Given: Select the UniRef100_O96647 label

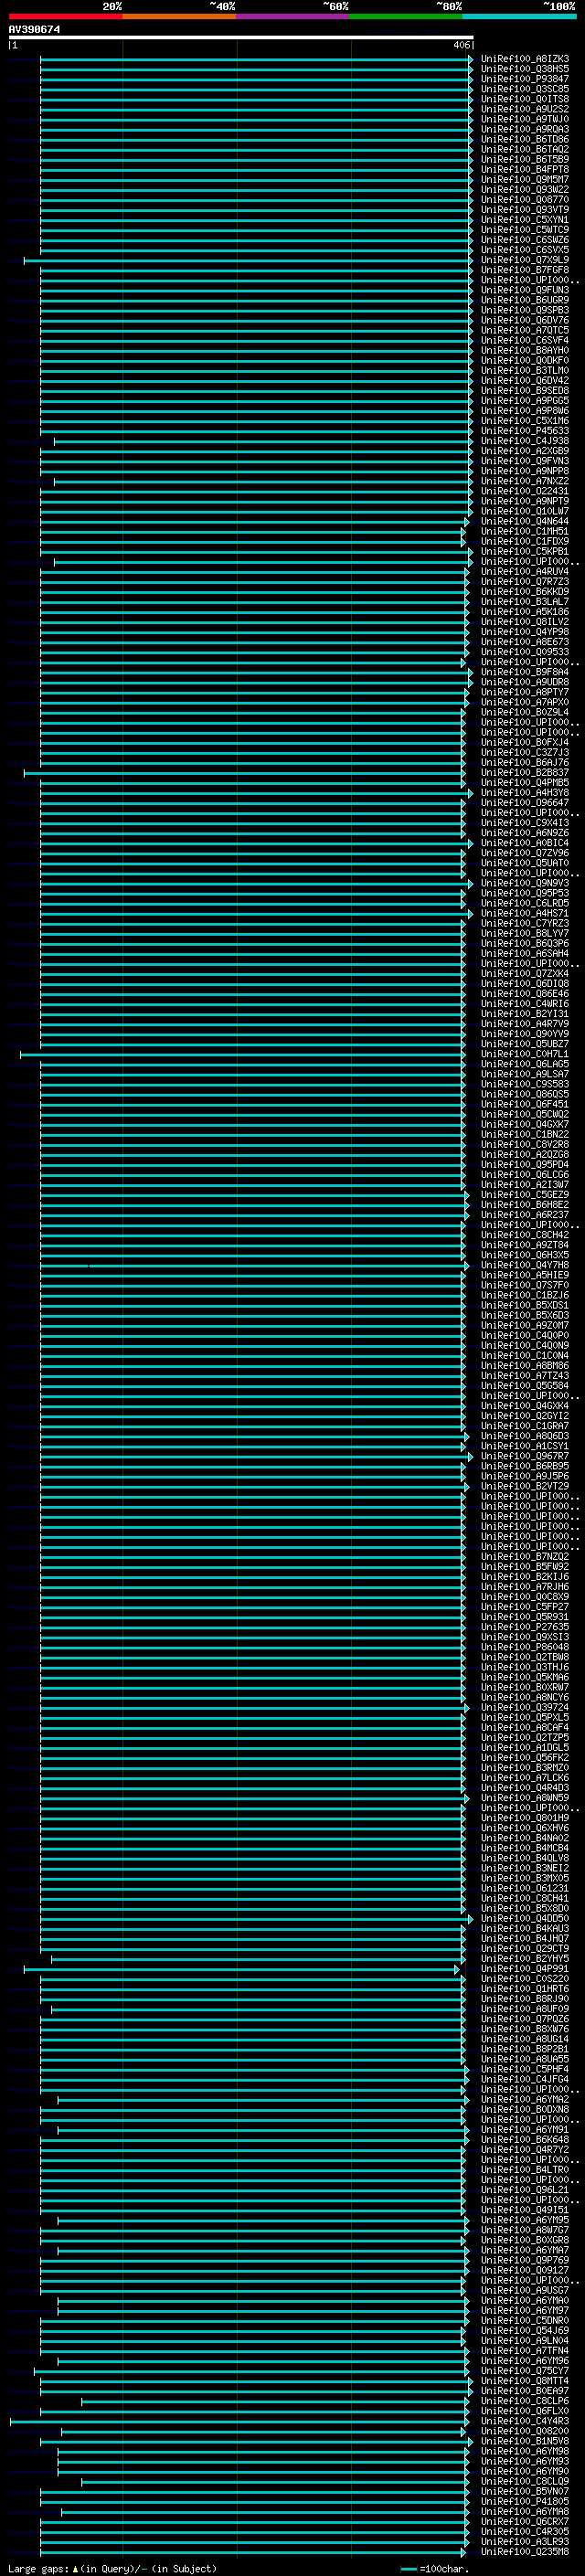Looking at the screenshot, I should click(524, 803).
